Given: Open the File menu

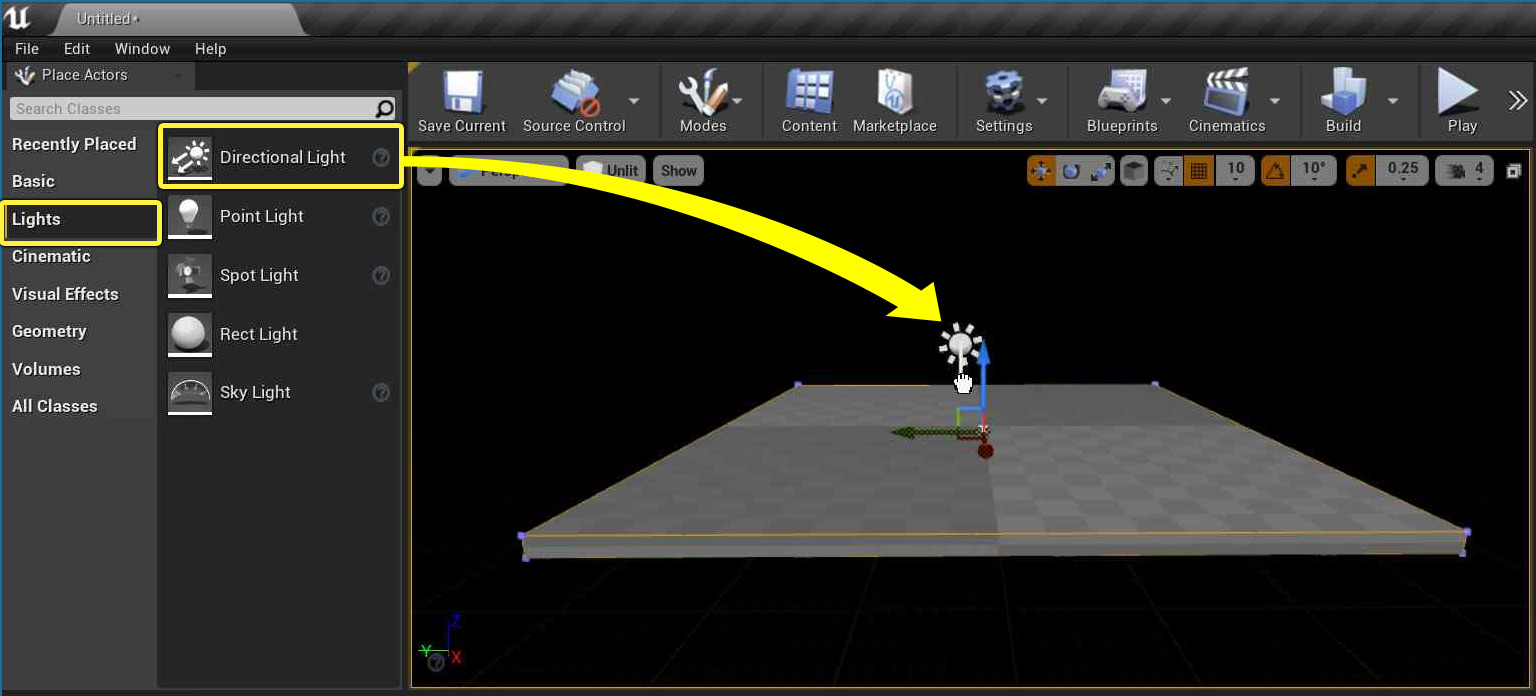Looking at the screenshot, I should 27,48.
